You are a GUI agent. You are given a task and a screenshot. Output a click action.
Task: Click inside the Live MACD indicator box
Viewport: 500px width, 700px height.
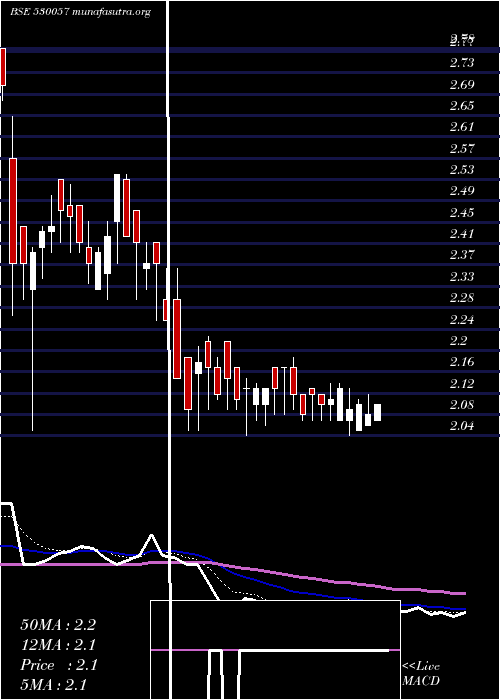[x=275, y=650]
